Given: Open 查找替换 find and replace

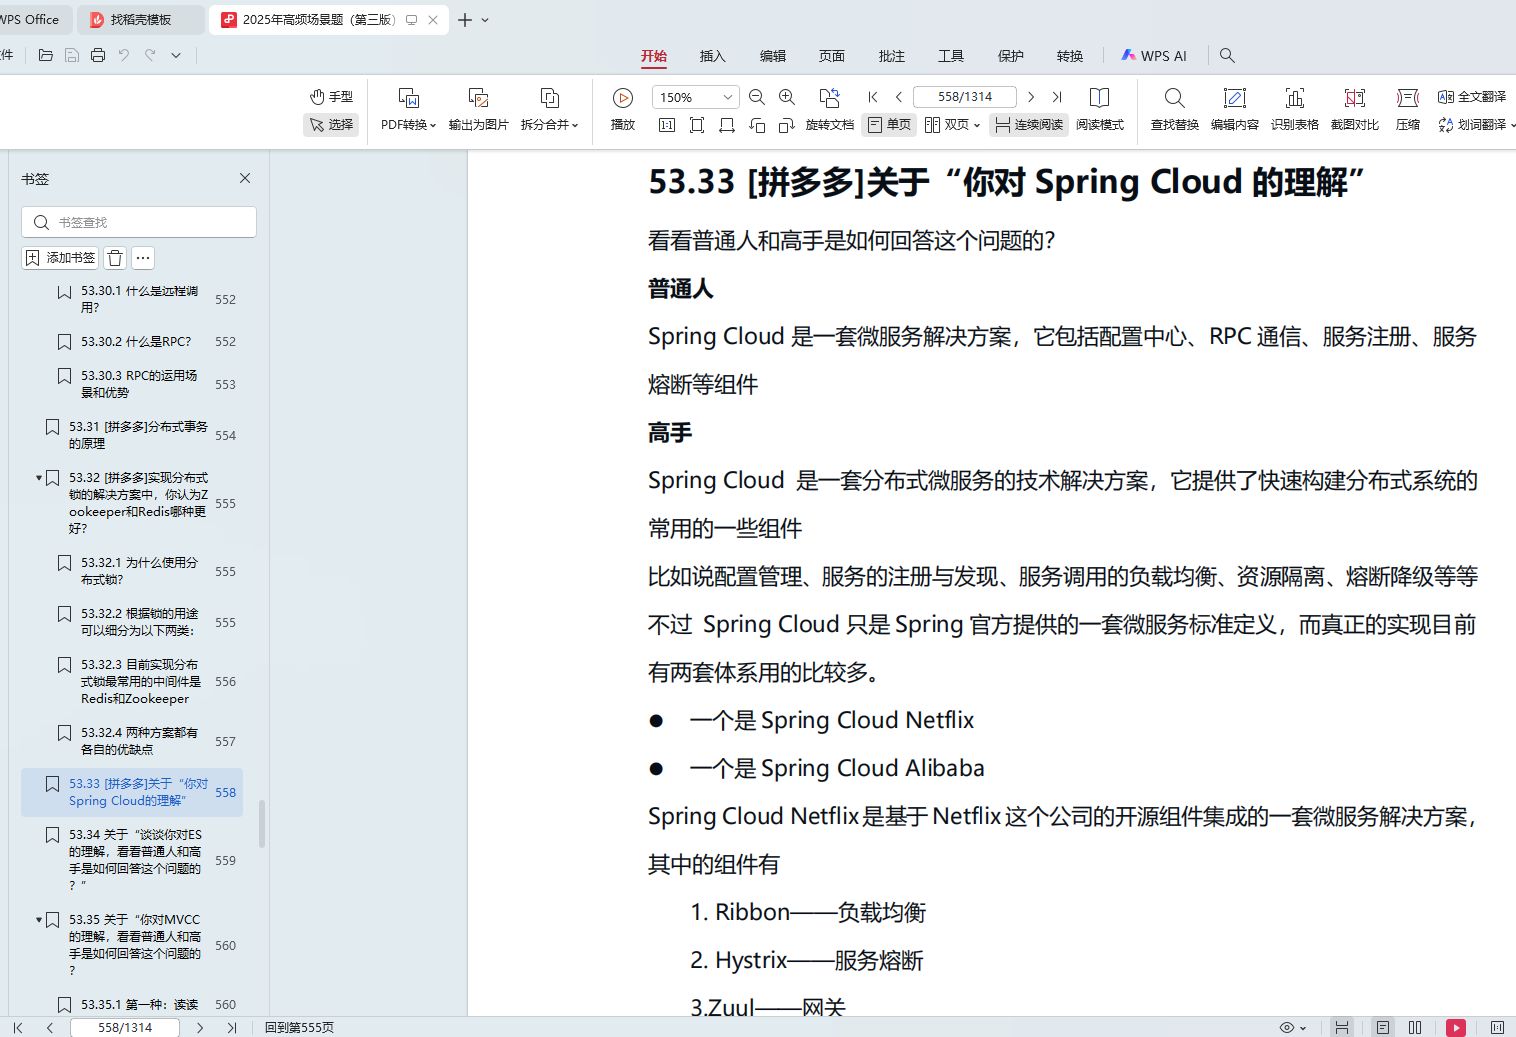Looking at the screenshot, I should tap(1174, 109).
